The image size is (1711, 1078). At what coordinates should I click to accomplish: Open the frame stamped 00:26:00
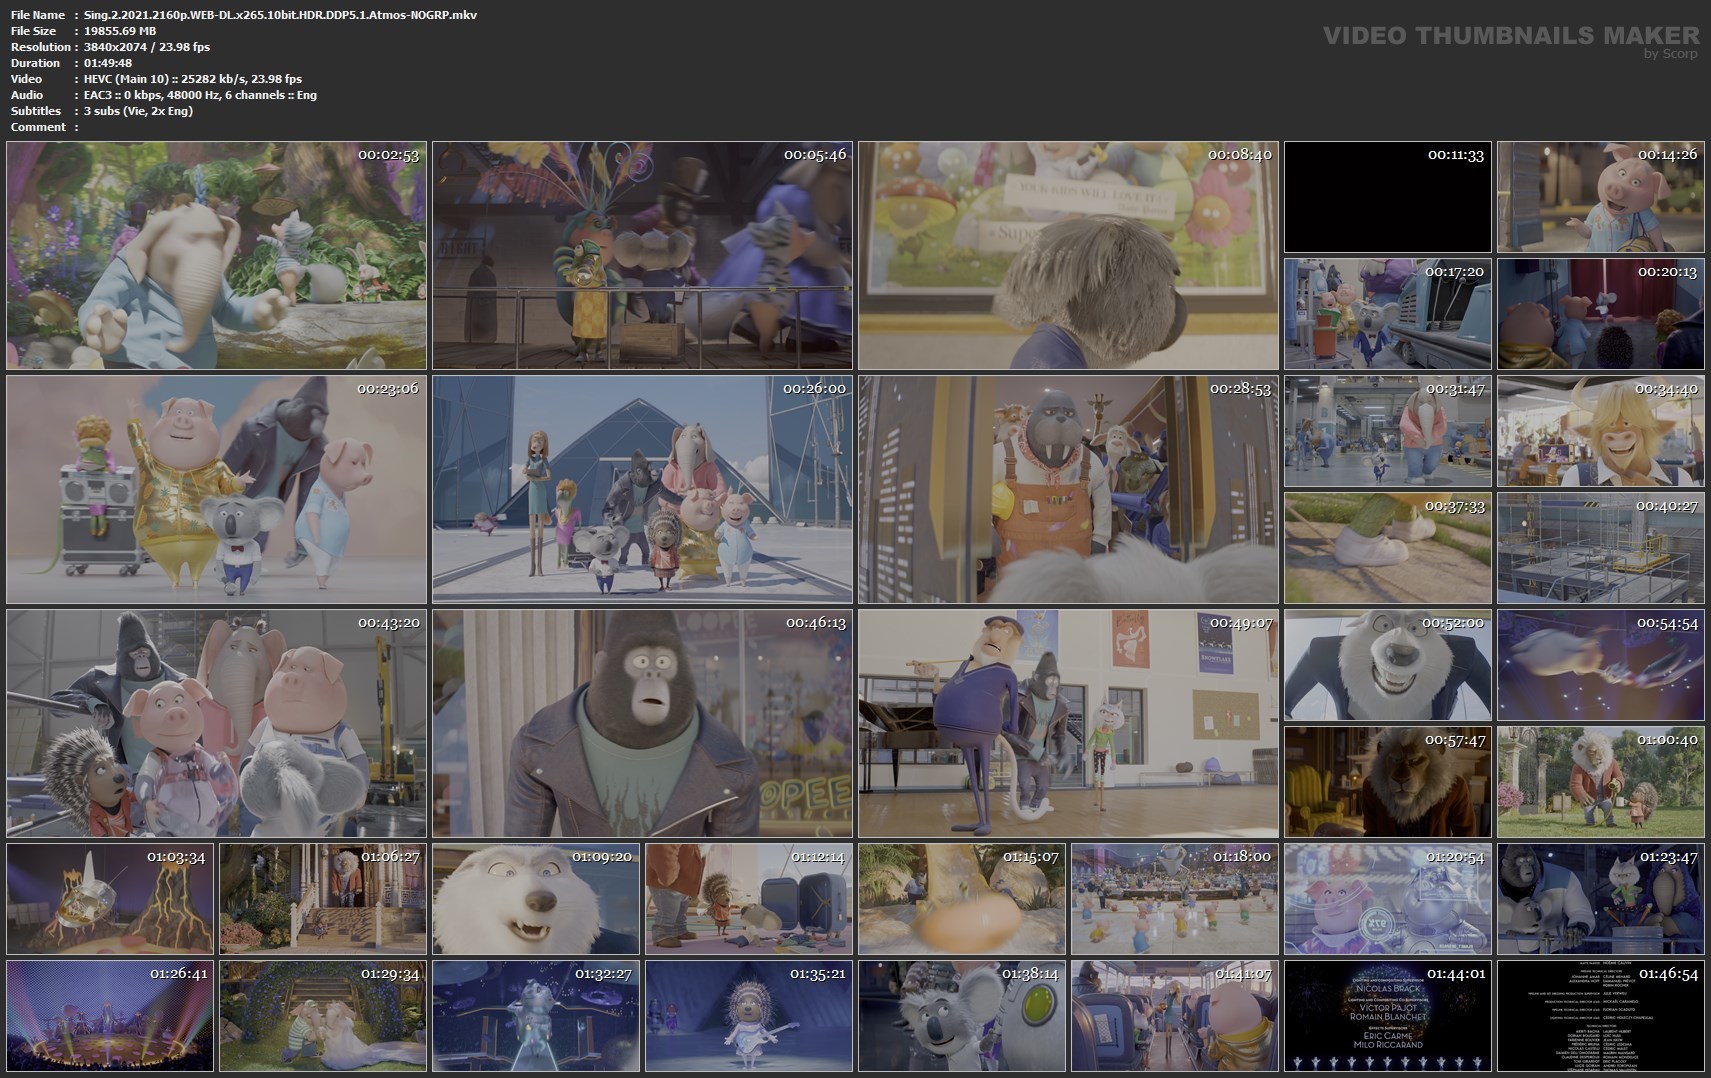[x=642, y=490]
